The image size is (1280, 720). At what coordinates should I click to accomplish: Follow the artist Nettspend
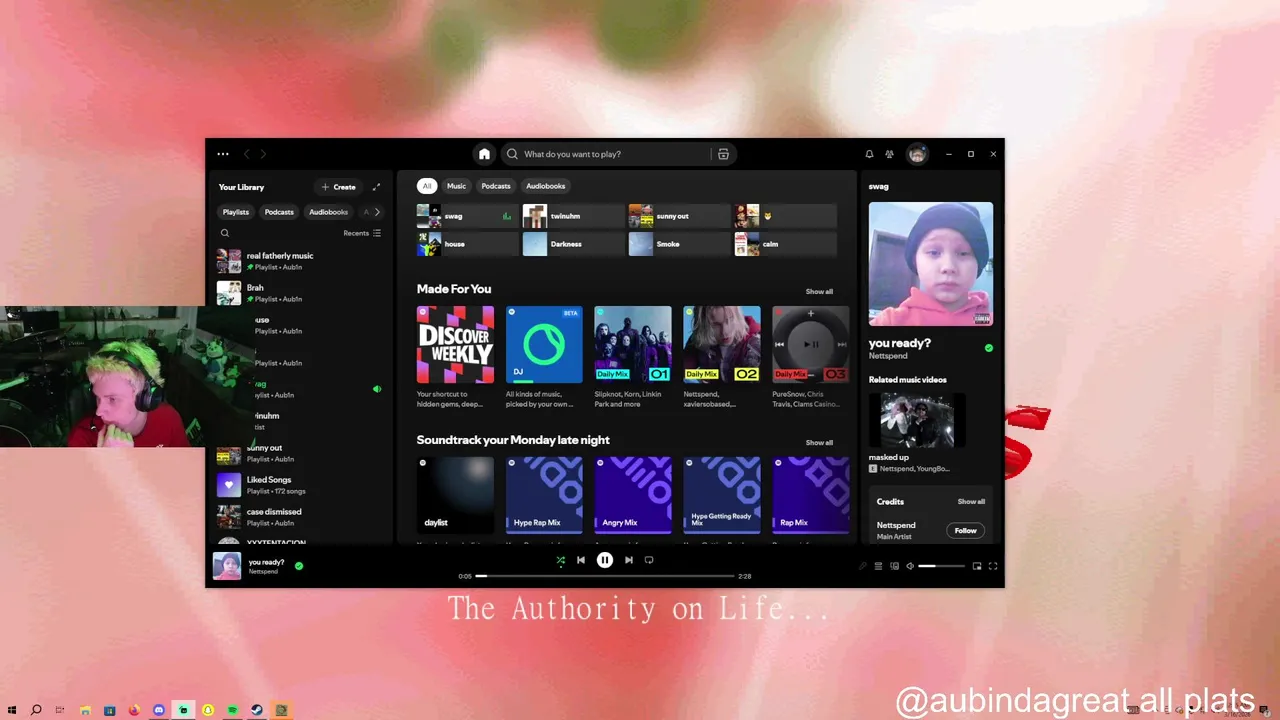tap(965, 531)
